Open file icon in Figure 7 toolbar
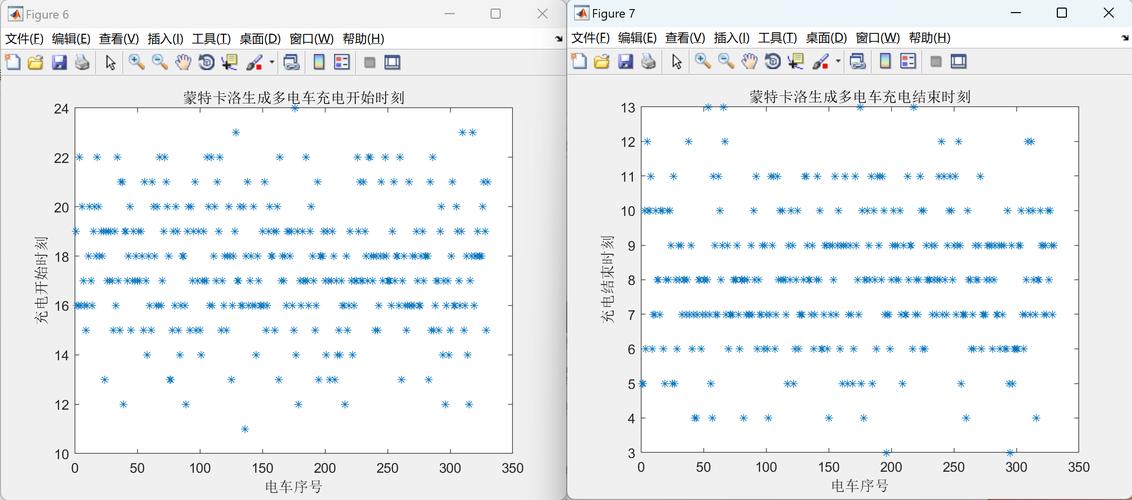This screenshot has width=1132, height=500. 602,62
